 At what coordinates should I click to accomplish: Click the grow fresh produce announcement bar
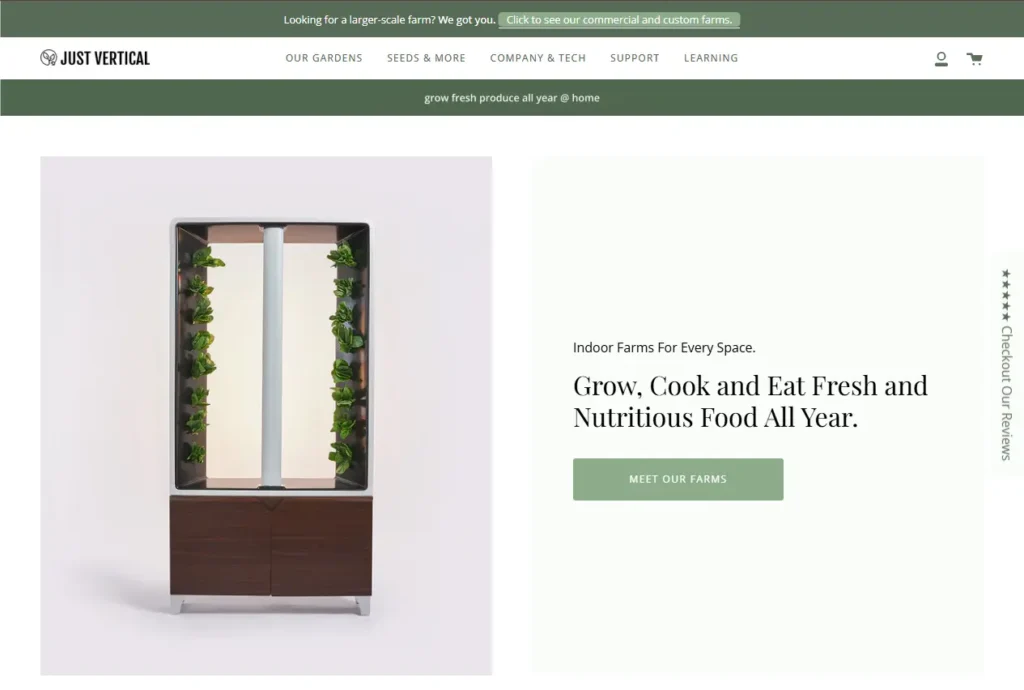tap(512, 98)
